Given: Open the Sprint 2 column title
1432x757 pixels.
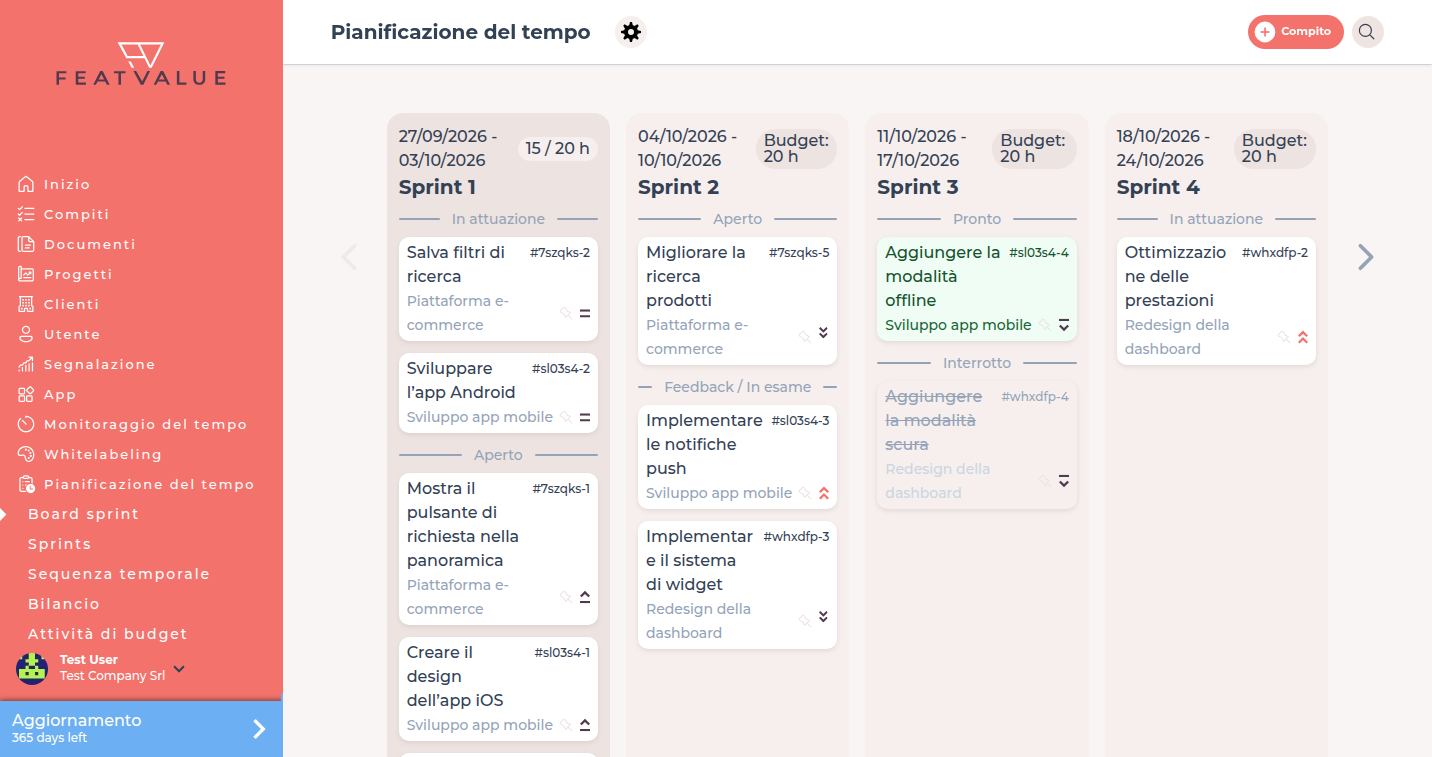Looking at the screenshot, I should [679, 187].
